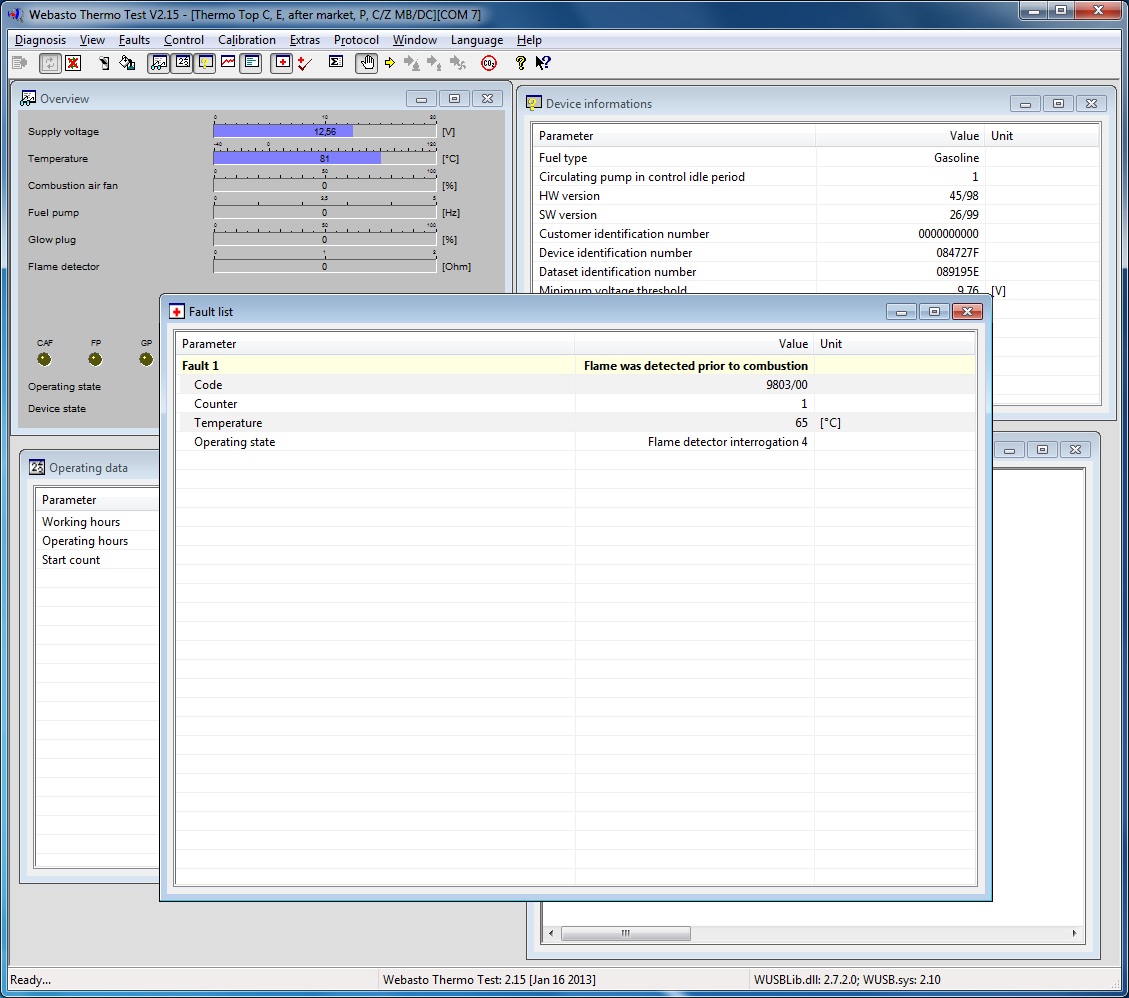This screenshot has height=998, width=1129.
Task: Click the stop diagnosis red X icon
Action: pyautogui.click(x=73, y=63)
